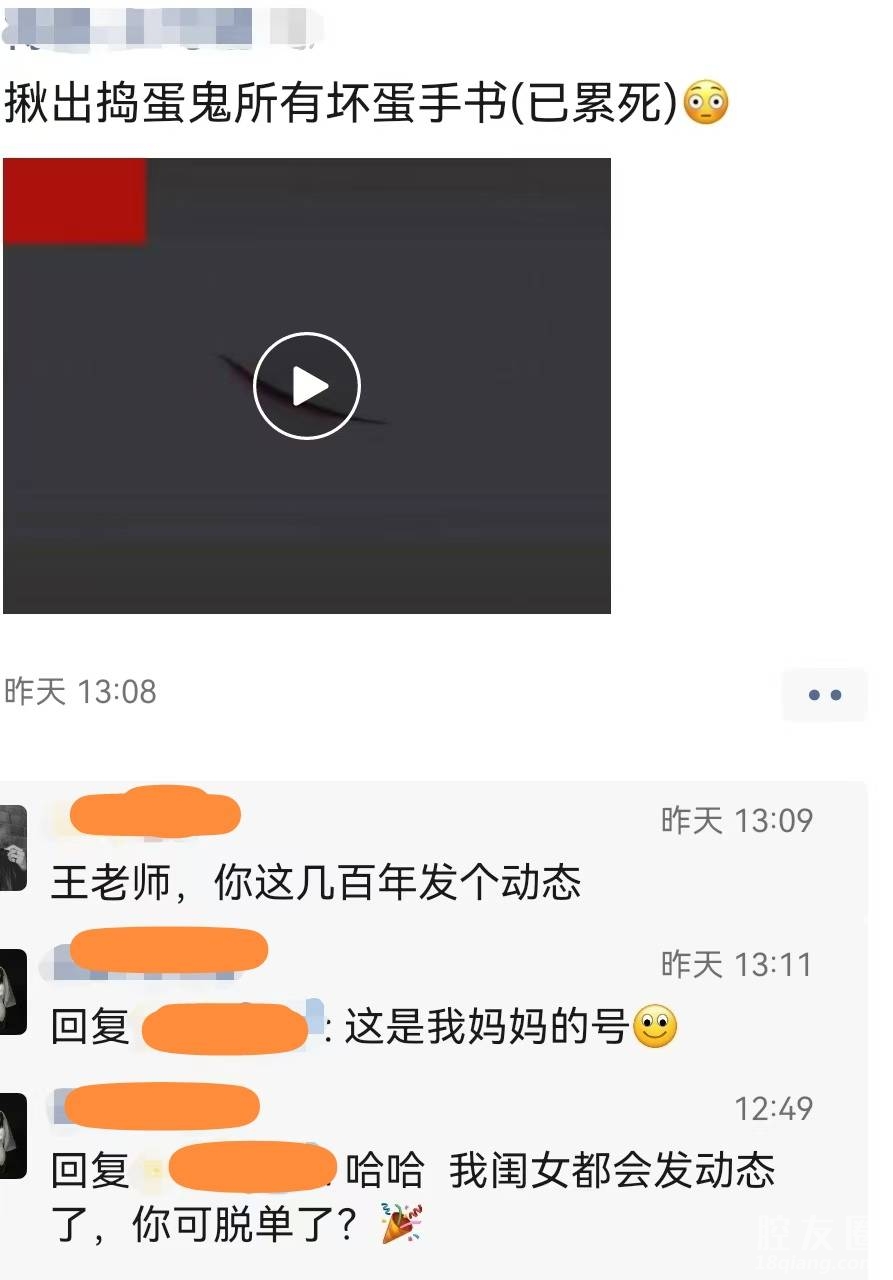Reply to comment 王老师，你这几百年发个动态
Viewport: 893px width, 1280px height.
316,883
